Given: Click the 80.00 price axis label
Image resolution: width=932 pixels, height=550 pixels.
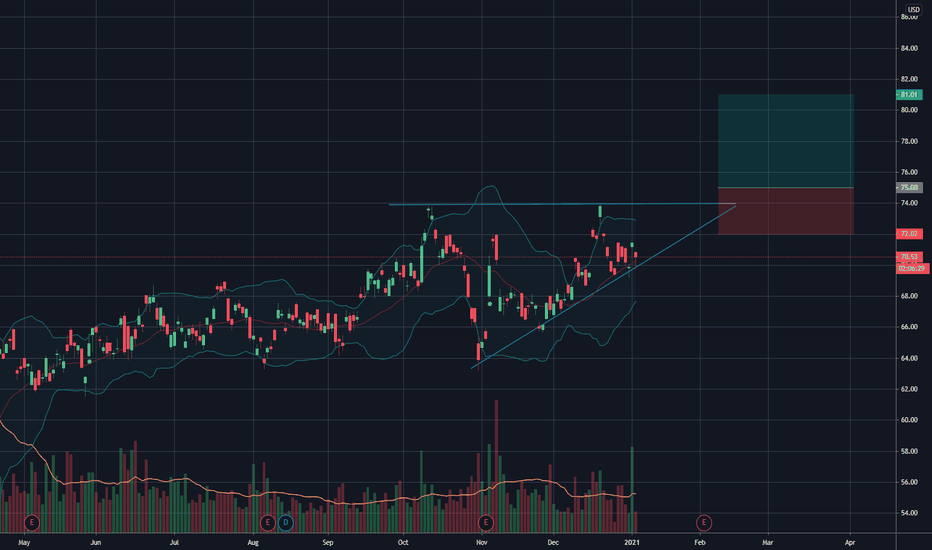Looking at the screenshot, I should (909, 110).
